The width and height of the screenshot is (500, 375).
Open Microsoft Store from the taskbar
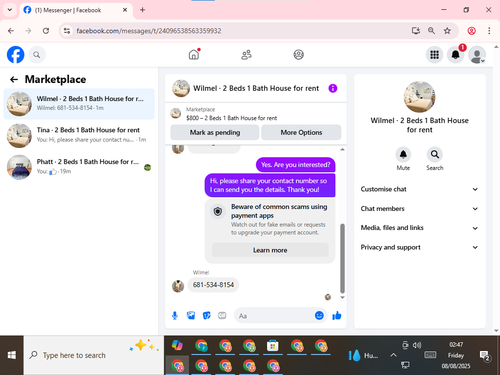pyautogui.click(x=272, y=346)
